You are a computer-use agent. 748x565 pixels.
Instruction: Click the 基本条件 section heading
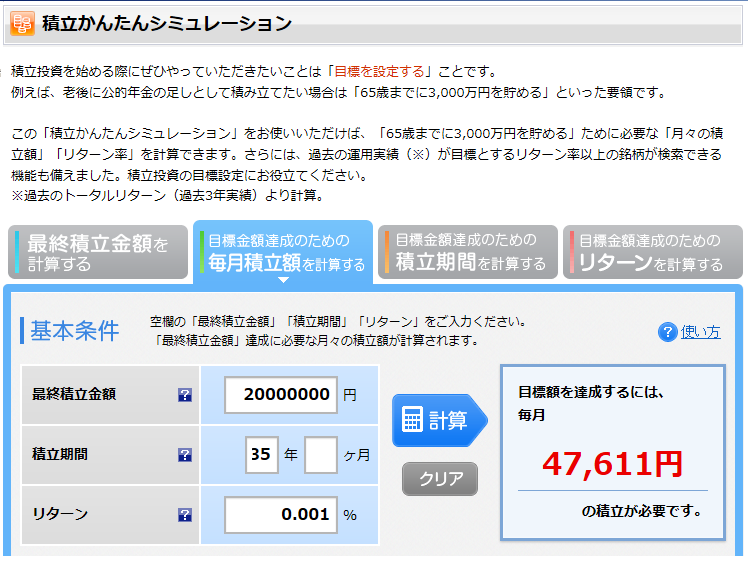coord(74,331)
